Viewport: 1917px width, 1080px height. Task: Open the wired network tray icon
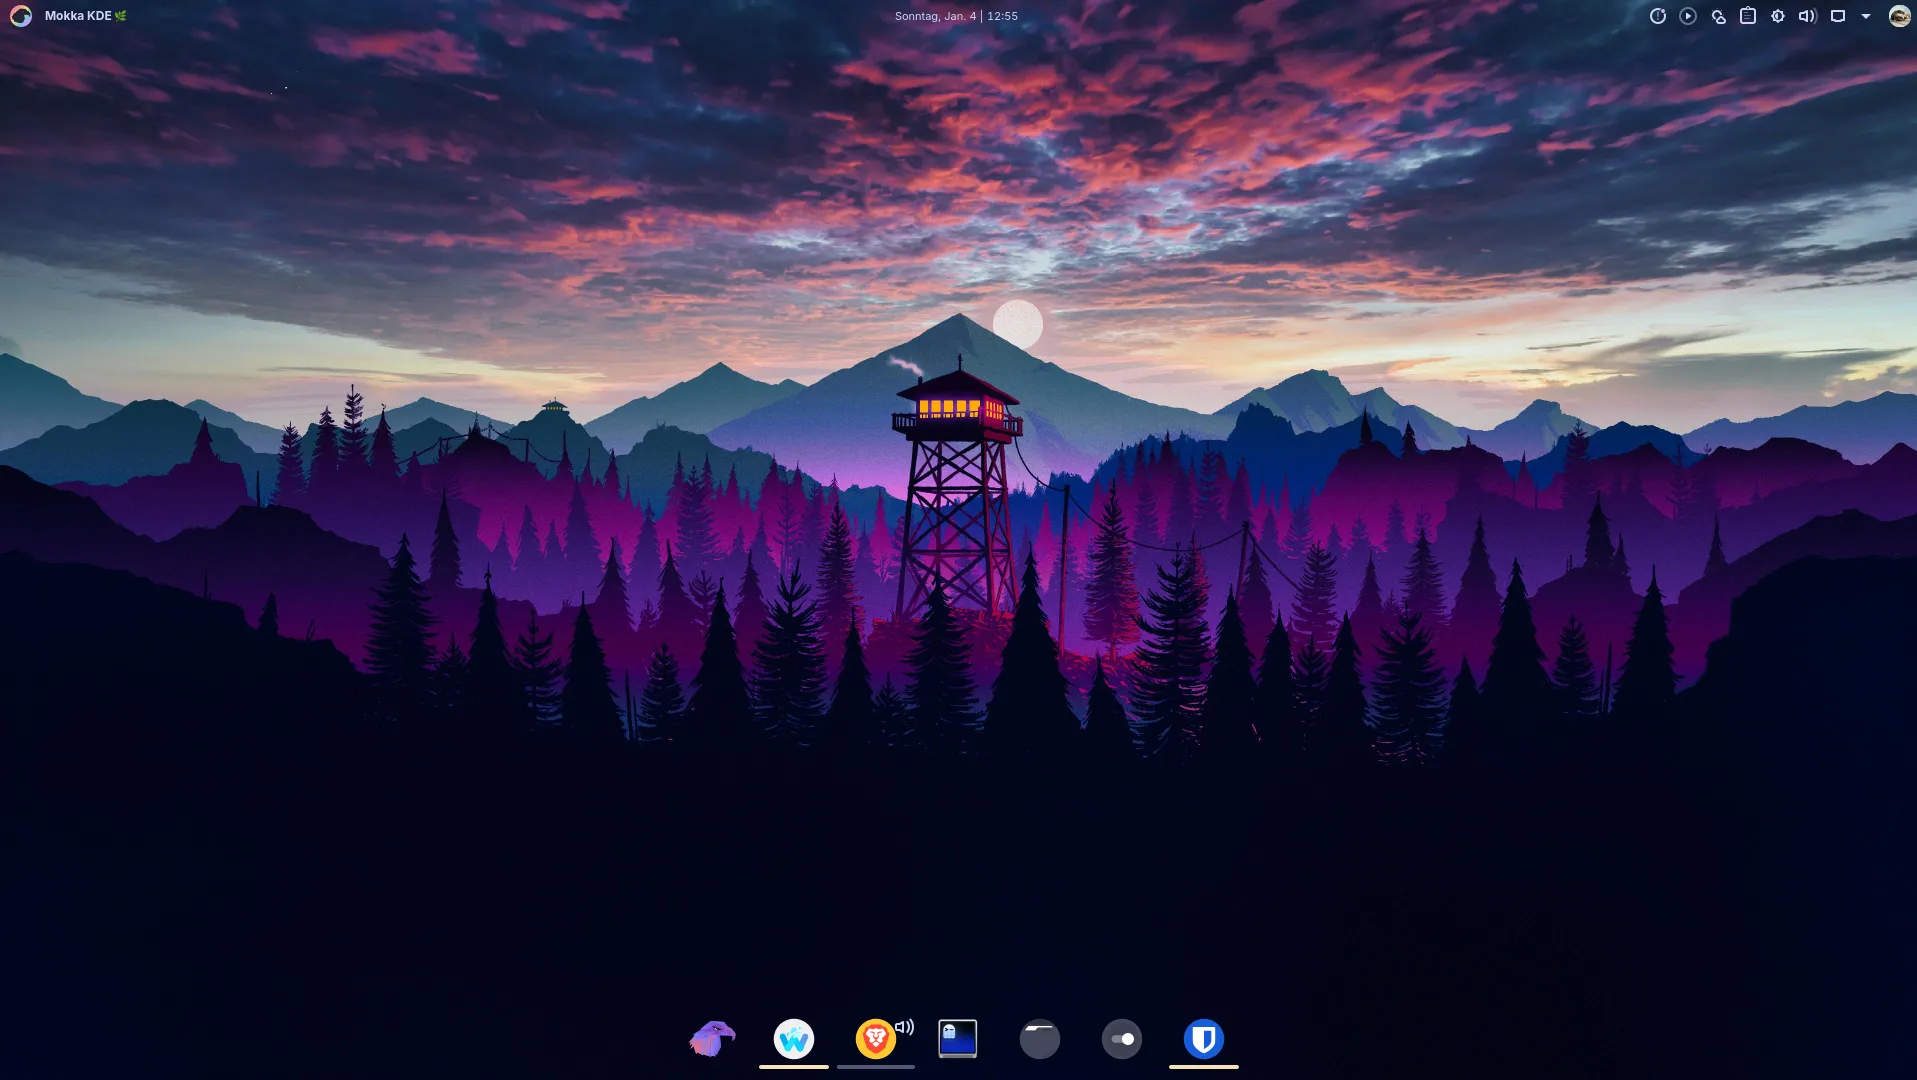[x=1837, y=16]
